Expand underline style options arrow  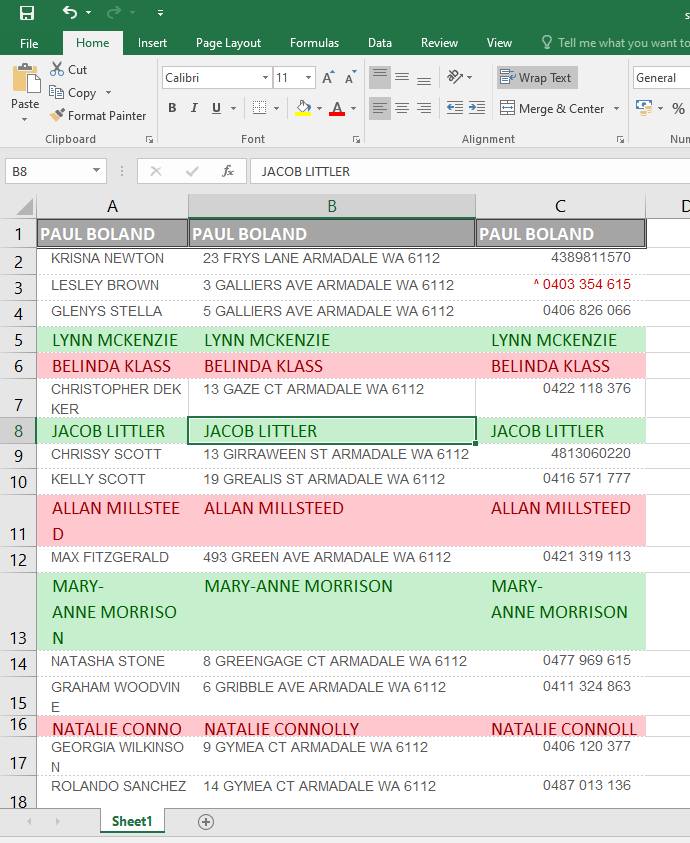coord(233,109)
